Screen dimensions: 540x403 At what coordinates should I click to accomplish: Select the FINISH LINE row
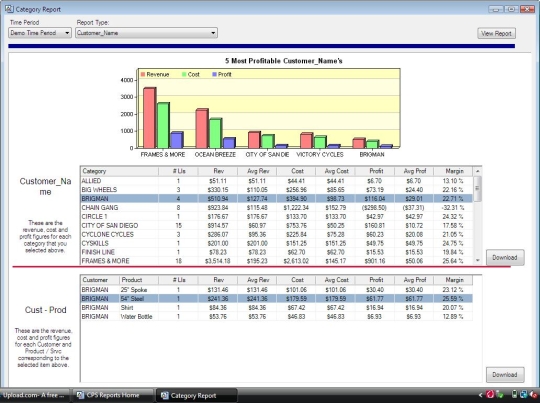pos(277,252)
